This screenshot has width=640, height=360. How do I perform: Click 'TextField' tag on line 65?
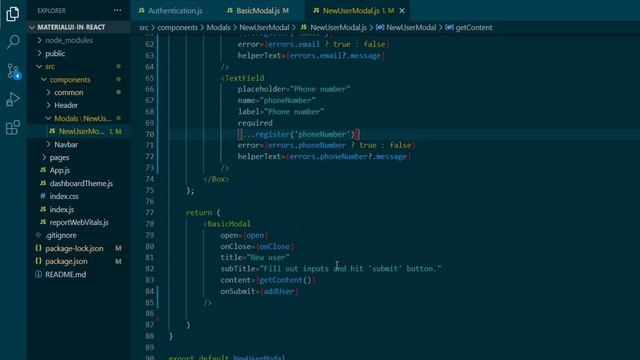pyautogui.click(x=244, y=78)
